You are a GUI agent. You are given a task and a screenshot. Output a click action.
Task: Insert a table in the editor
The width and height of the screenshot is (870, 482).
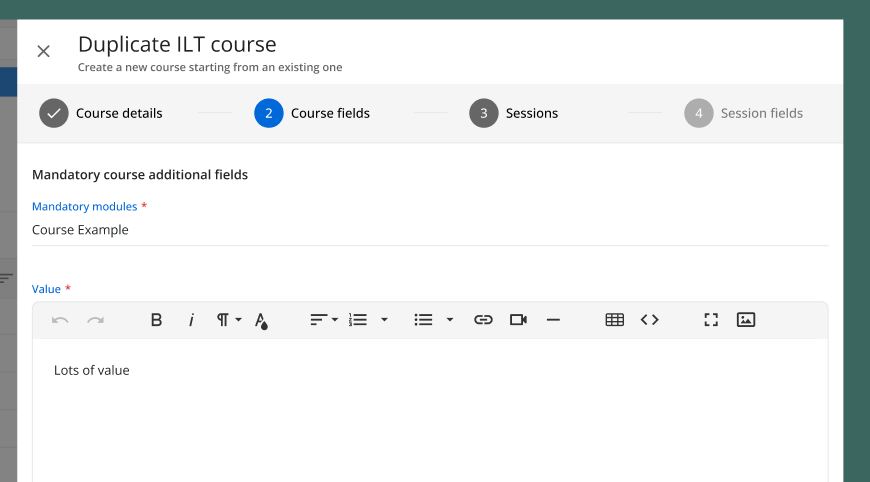615,320
